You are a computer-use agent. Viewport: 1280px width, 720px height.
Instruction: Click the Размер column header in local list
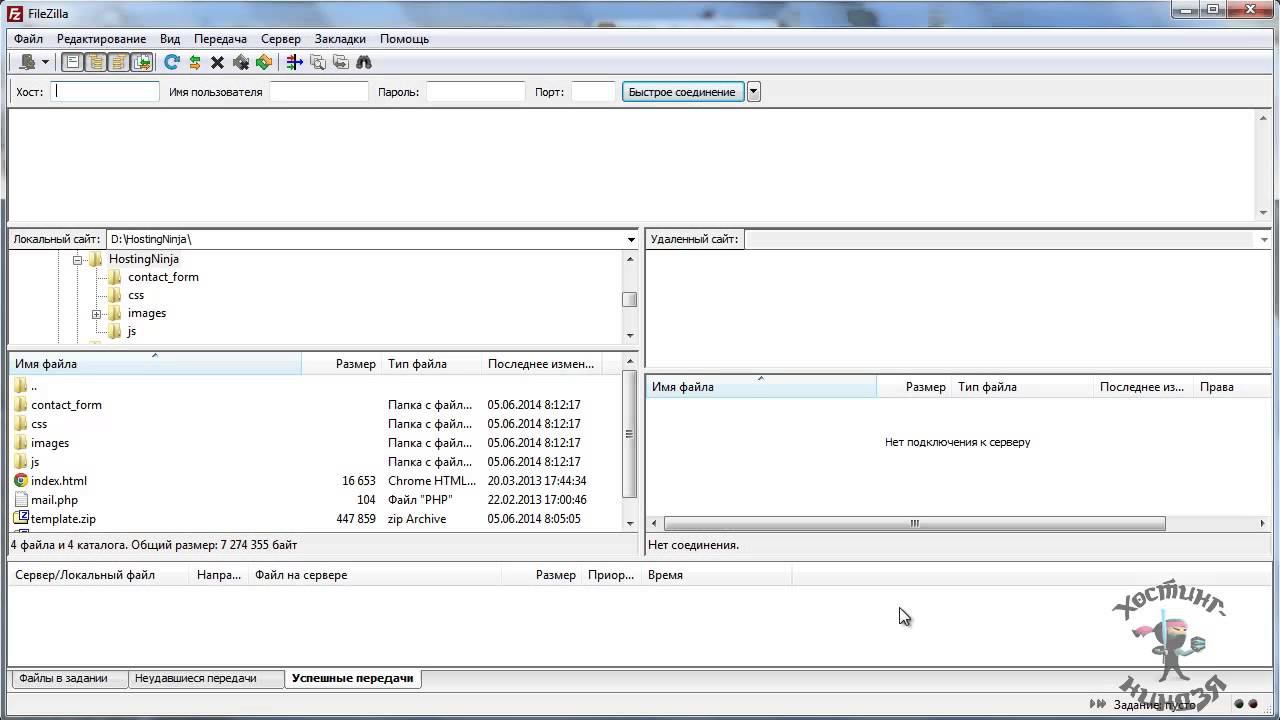(x=355, y=364)
